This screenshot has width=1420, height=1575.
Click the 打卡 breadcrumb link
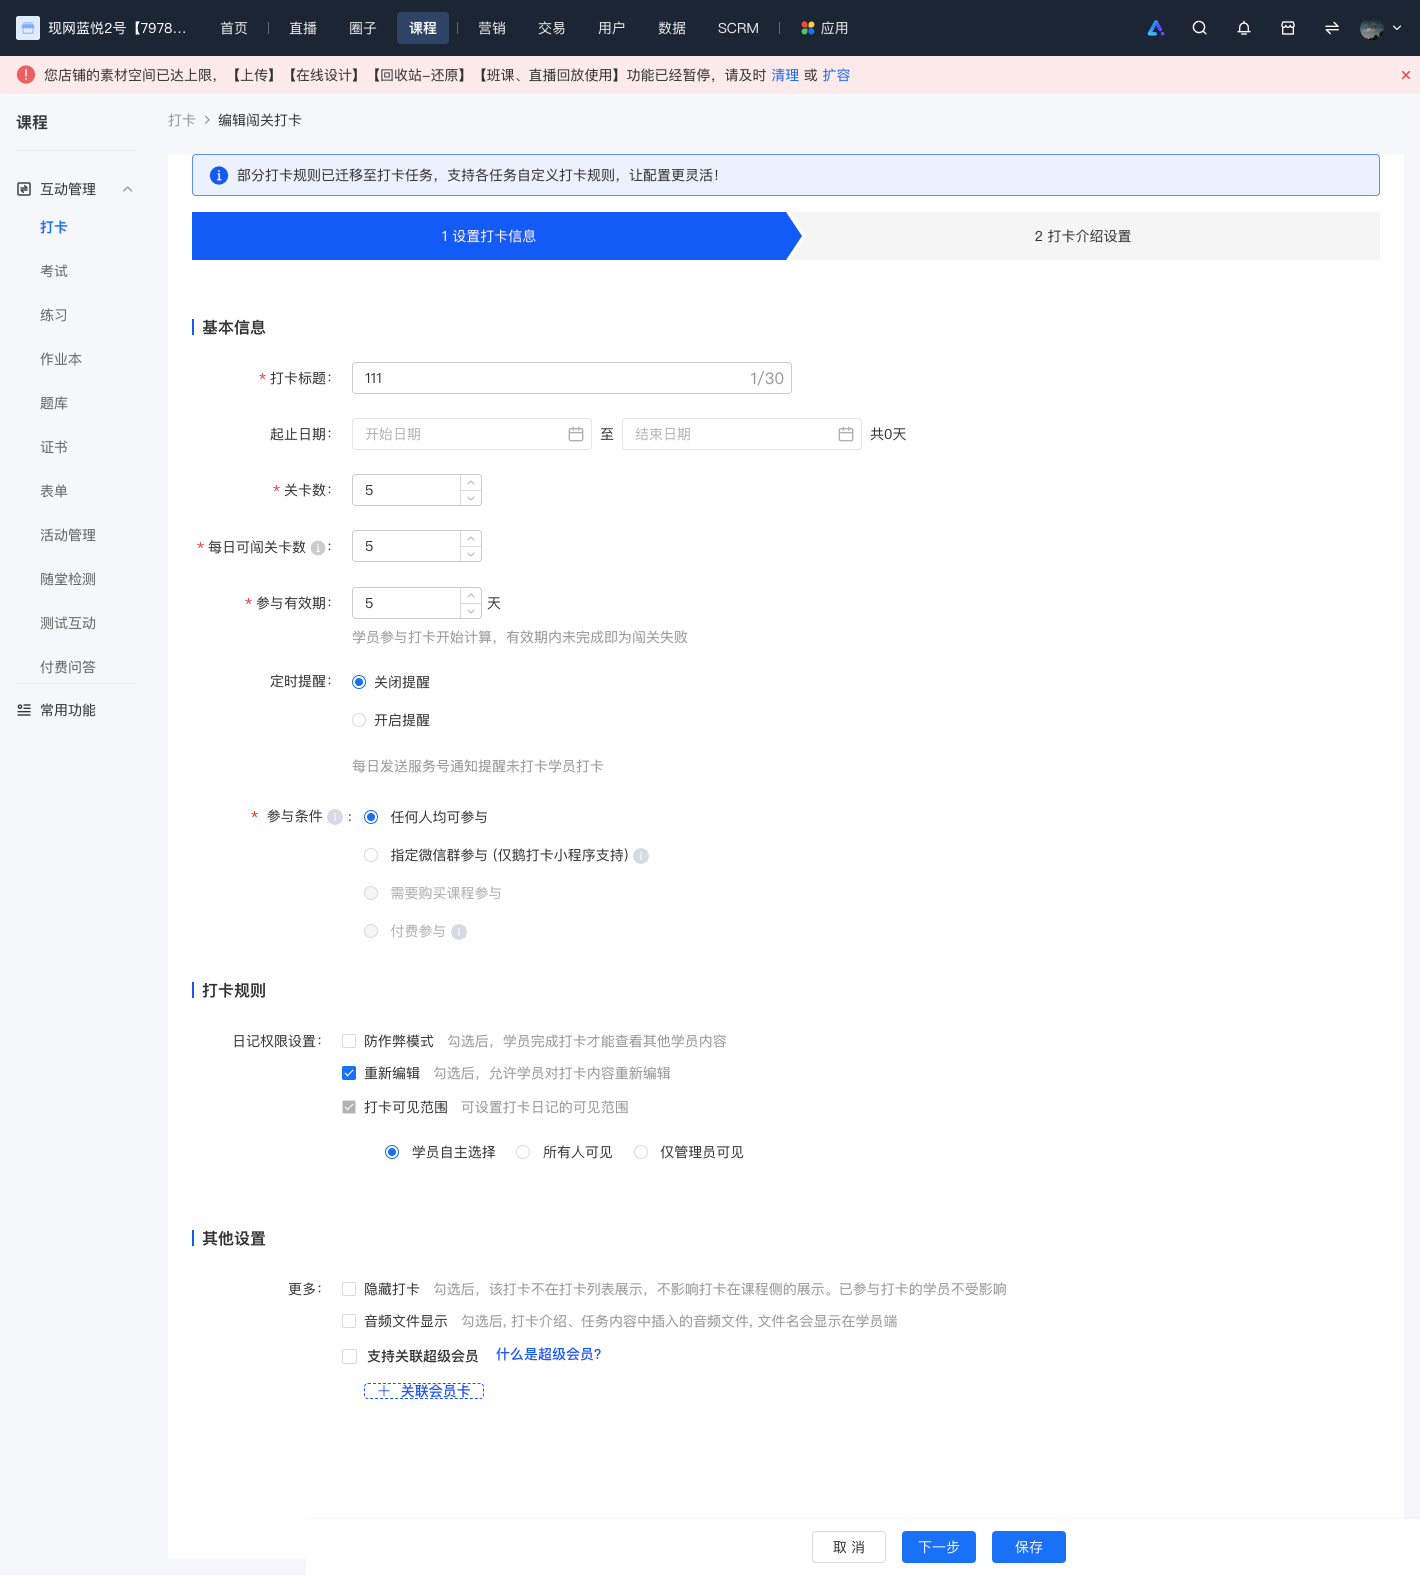point(182,120)
